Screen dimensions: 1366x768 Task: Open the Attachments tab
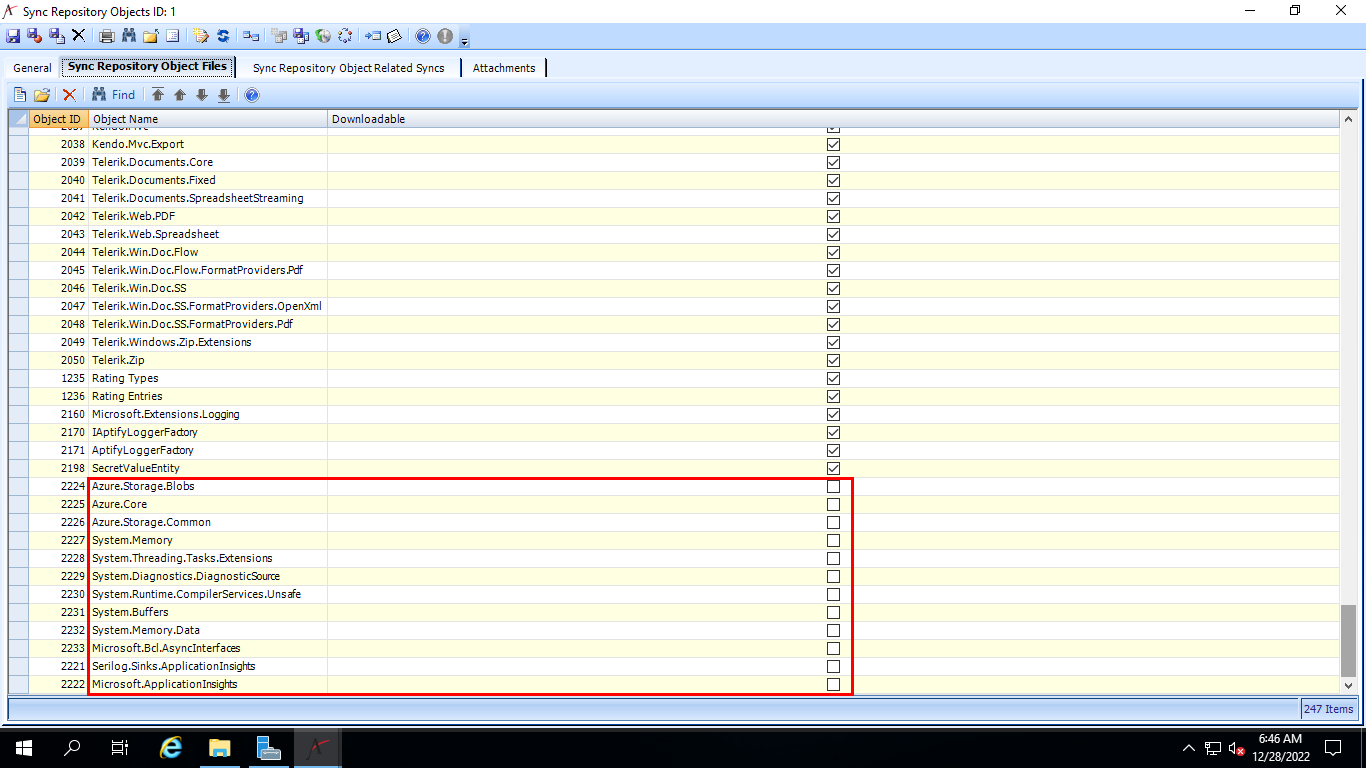point(504,68)
